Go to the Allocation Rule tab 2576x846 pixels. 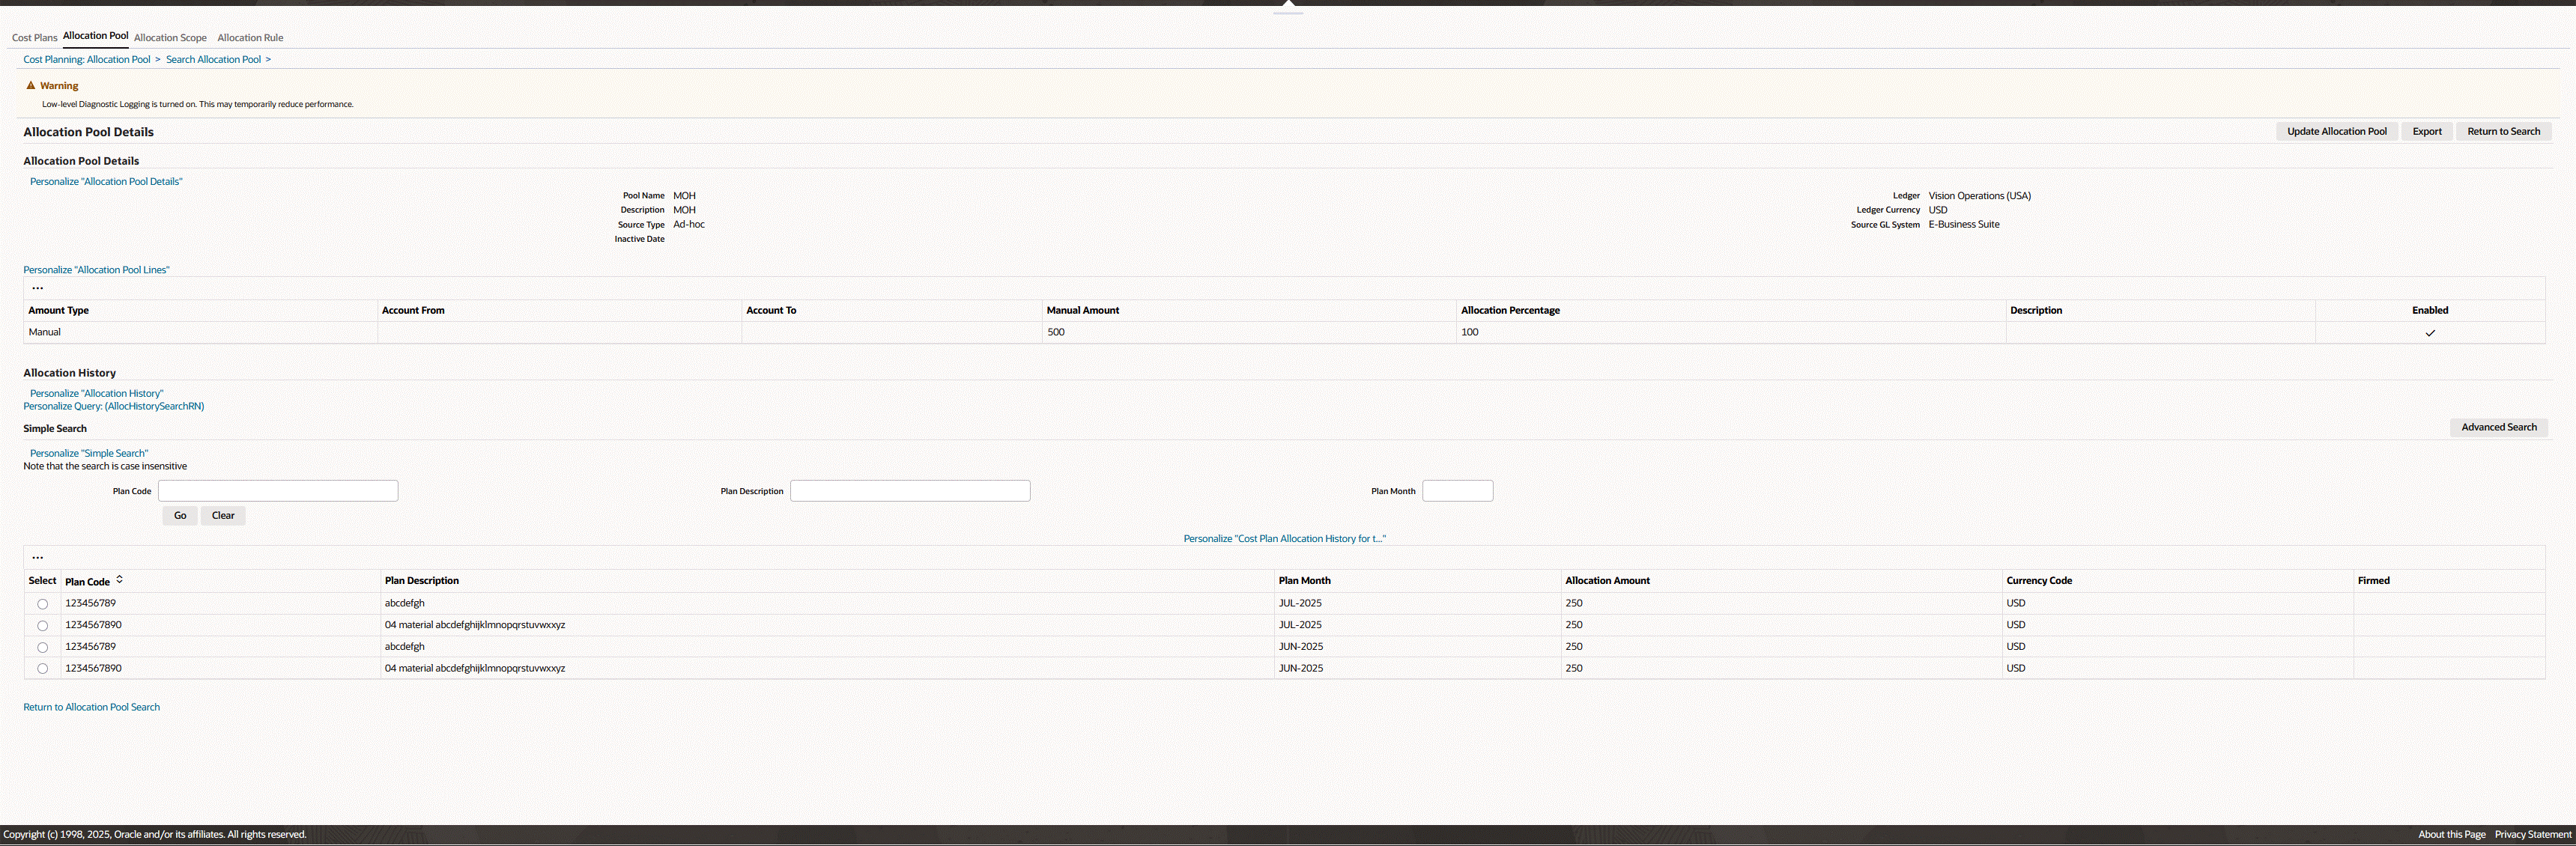(250, 38)
